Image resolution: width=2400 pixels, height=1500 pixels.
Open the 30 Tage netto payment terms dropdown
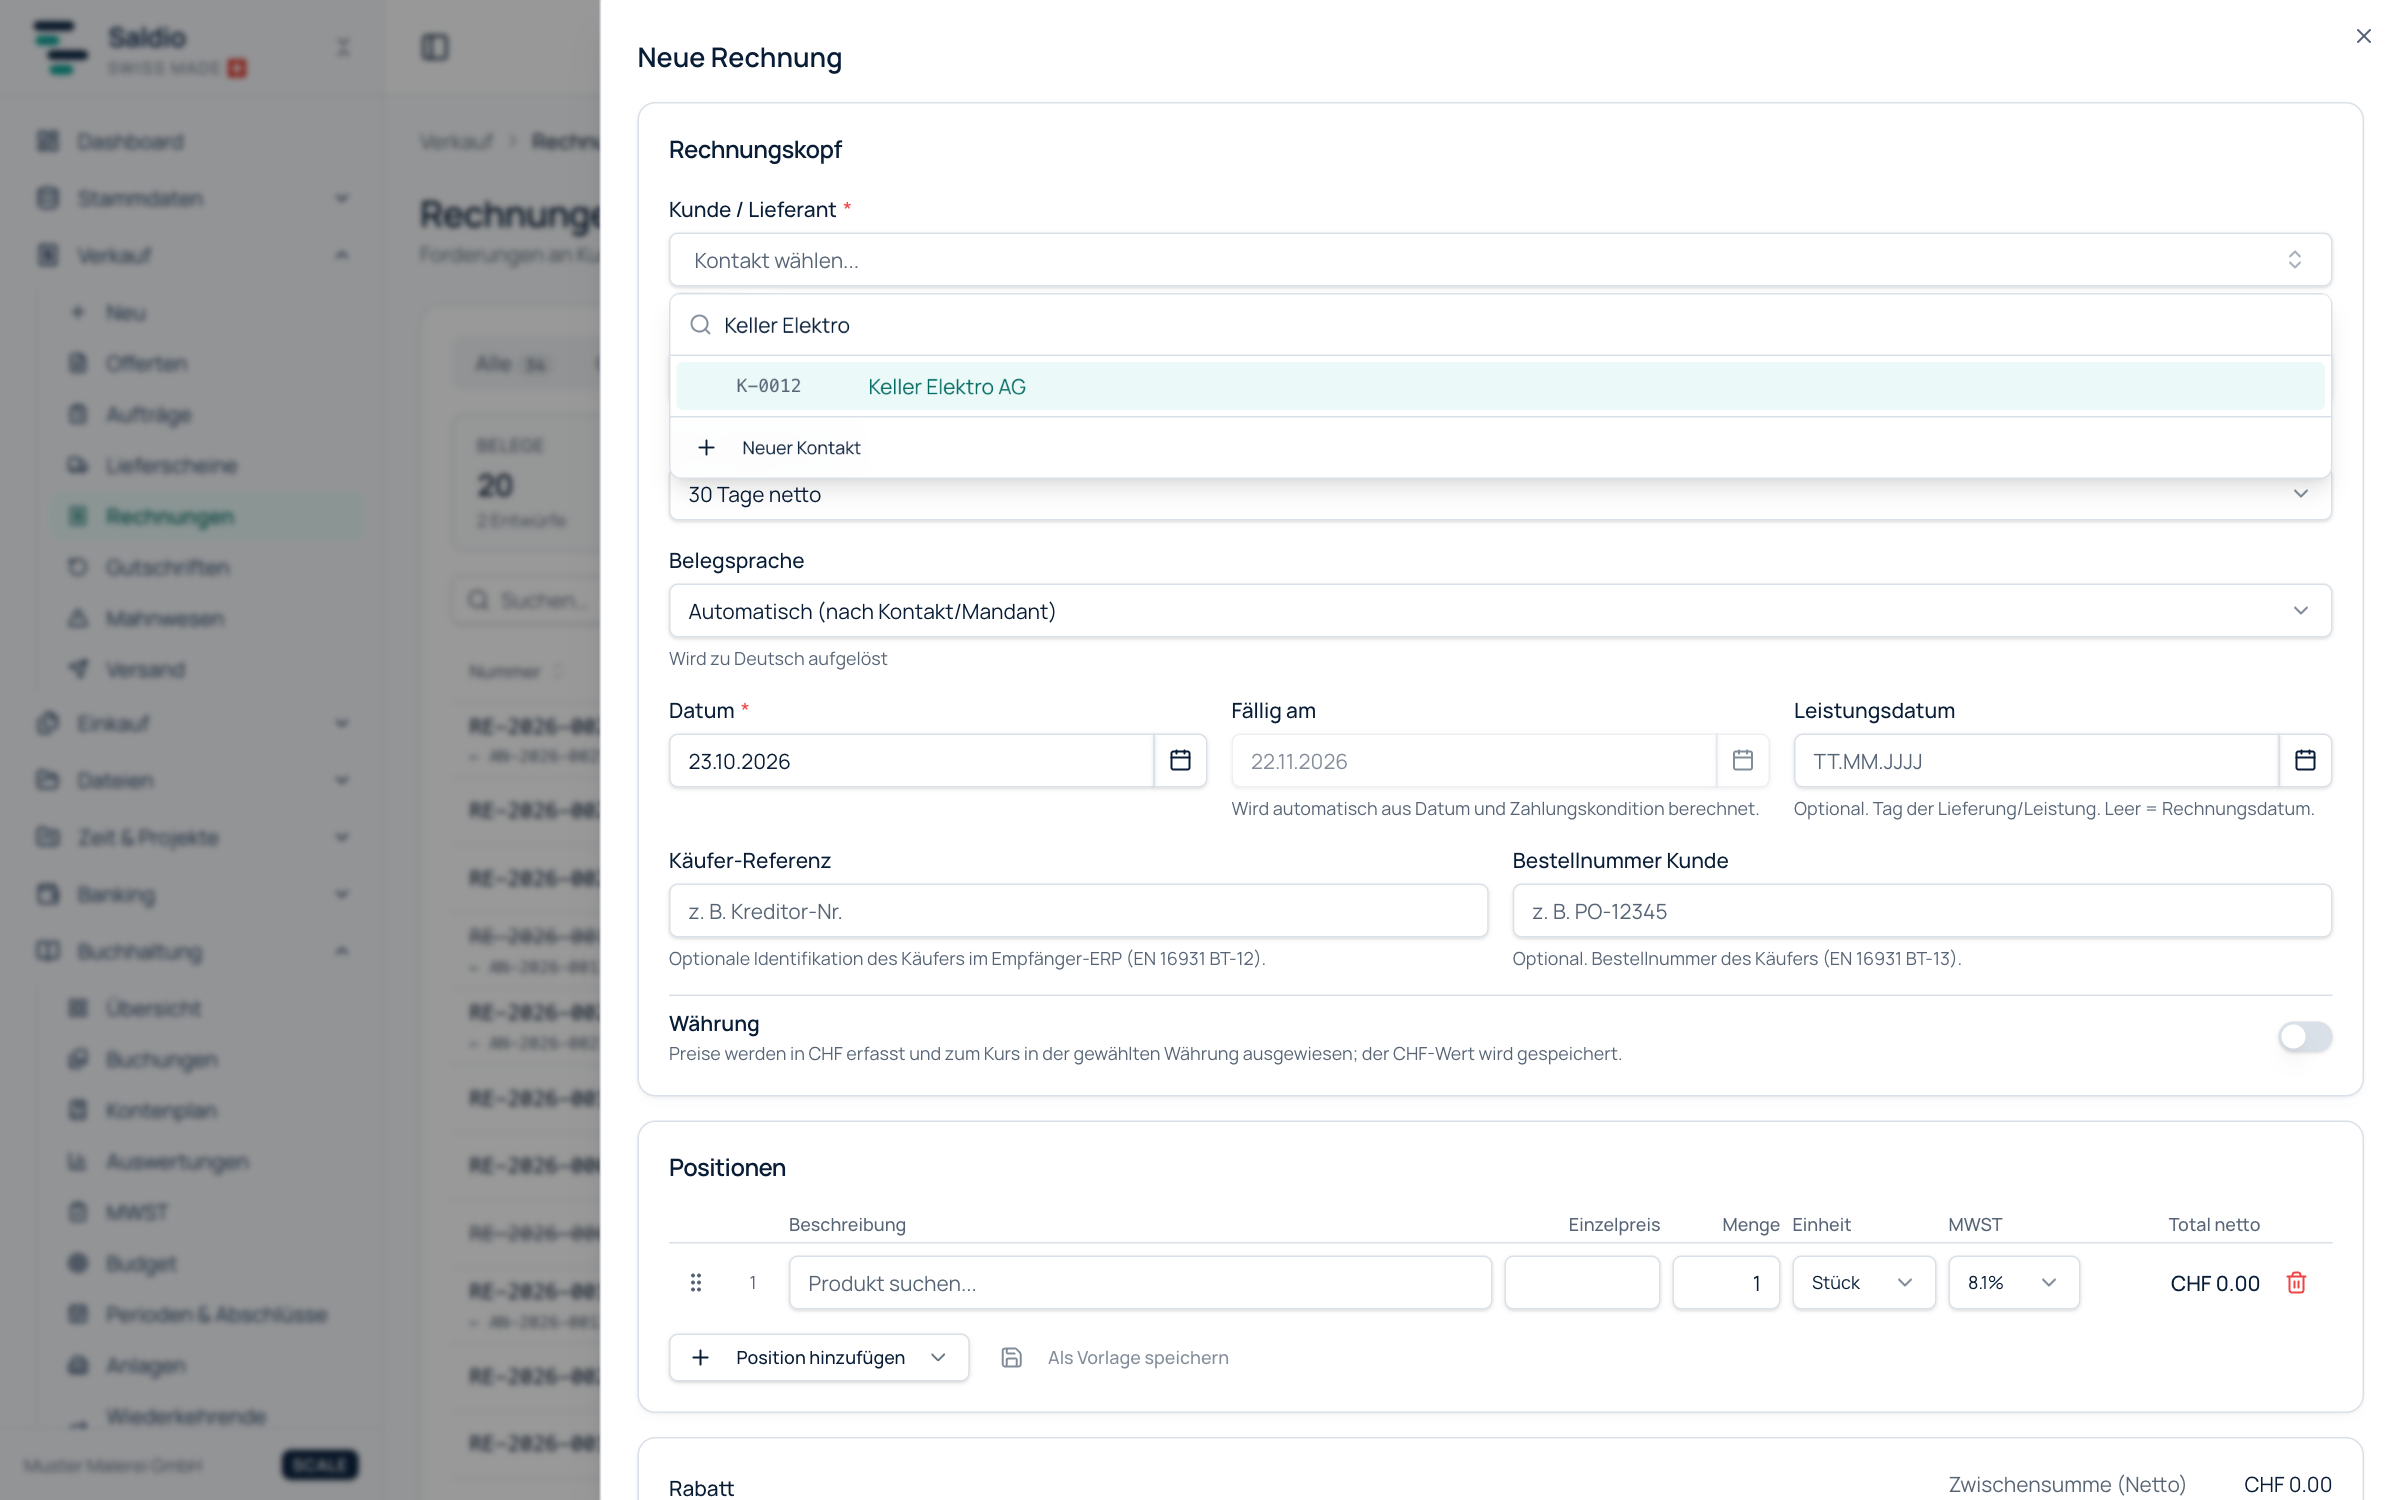(x=1500, y=495)
